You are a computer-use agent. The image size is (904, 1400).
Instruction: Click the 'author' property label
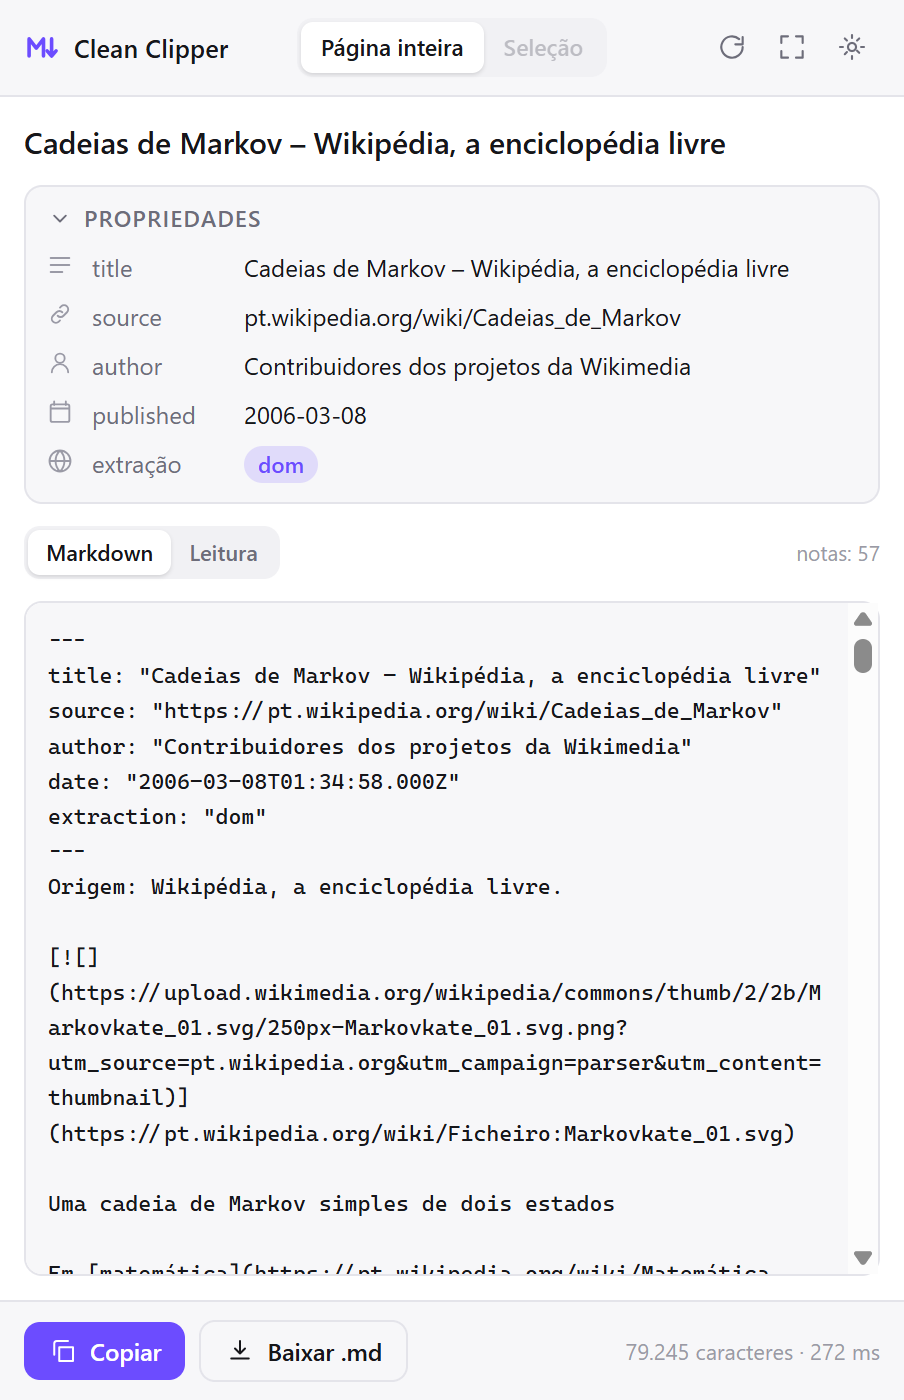127,367
